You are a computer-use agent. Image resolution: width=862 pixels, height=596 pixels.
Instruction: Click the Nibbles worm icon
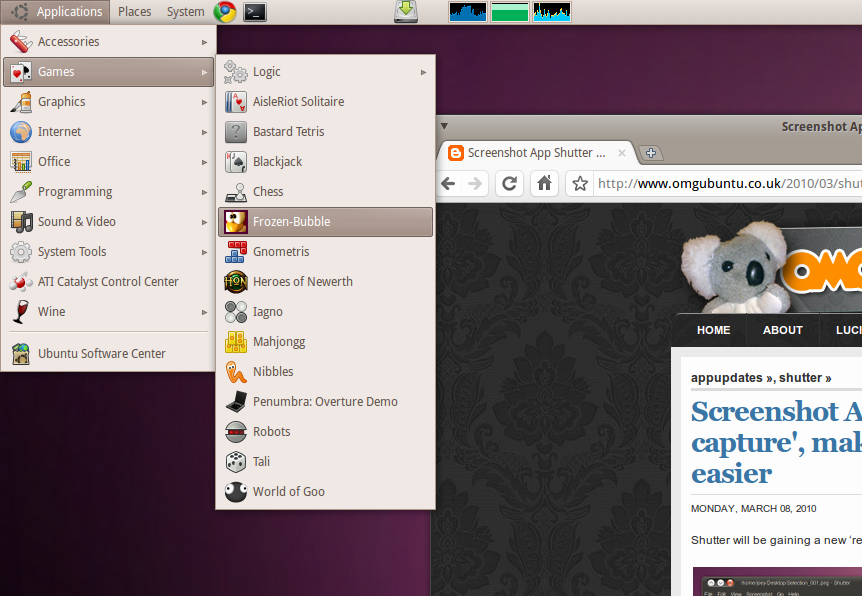[x=236, y=372]
